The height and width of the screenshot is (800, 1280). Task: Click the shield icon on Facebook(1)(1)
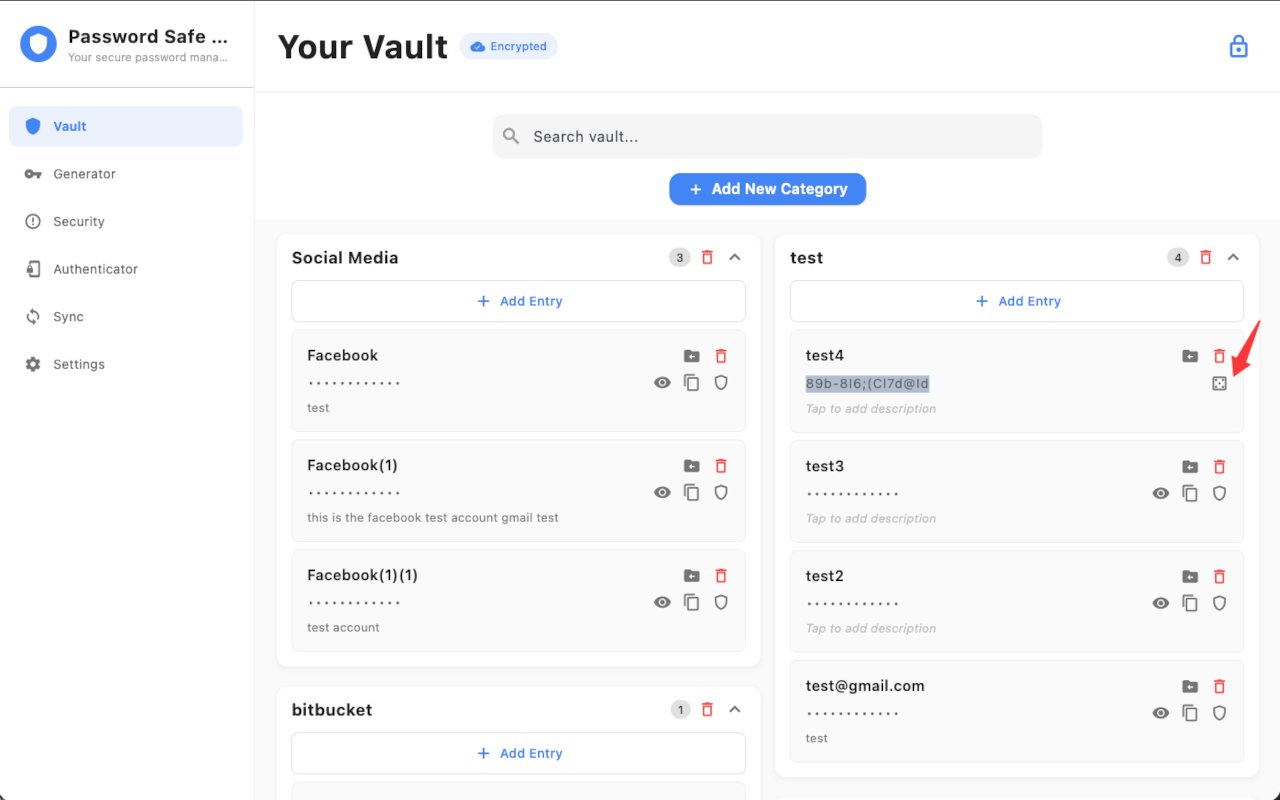coord(721,602)
